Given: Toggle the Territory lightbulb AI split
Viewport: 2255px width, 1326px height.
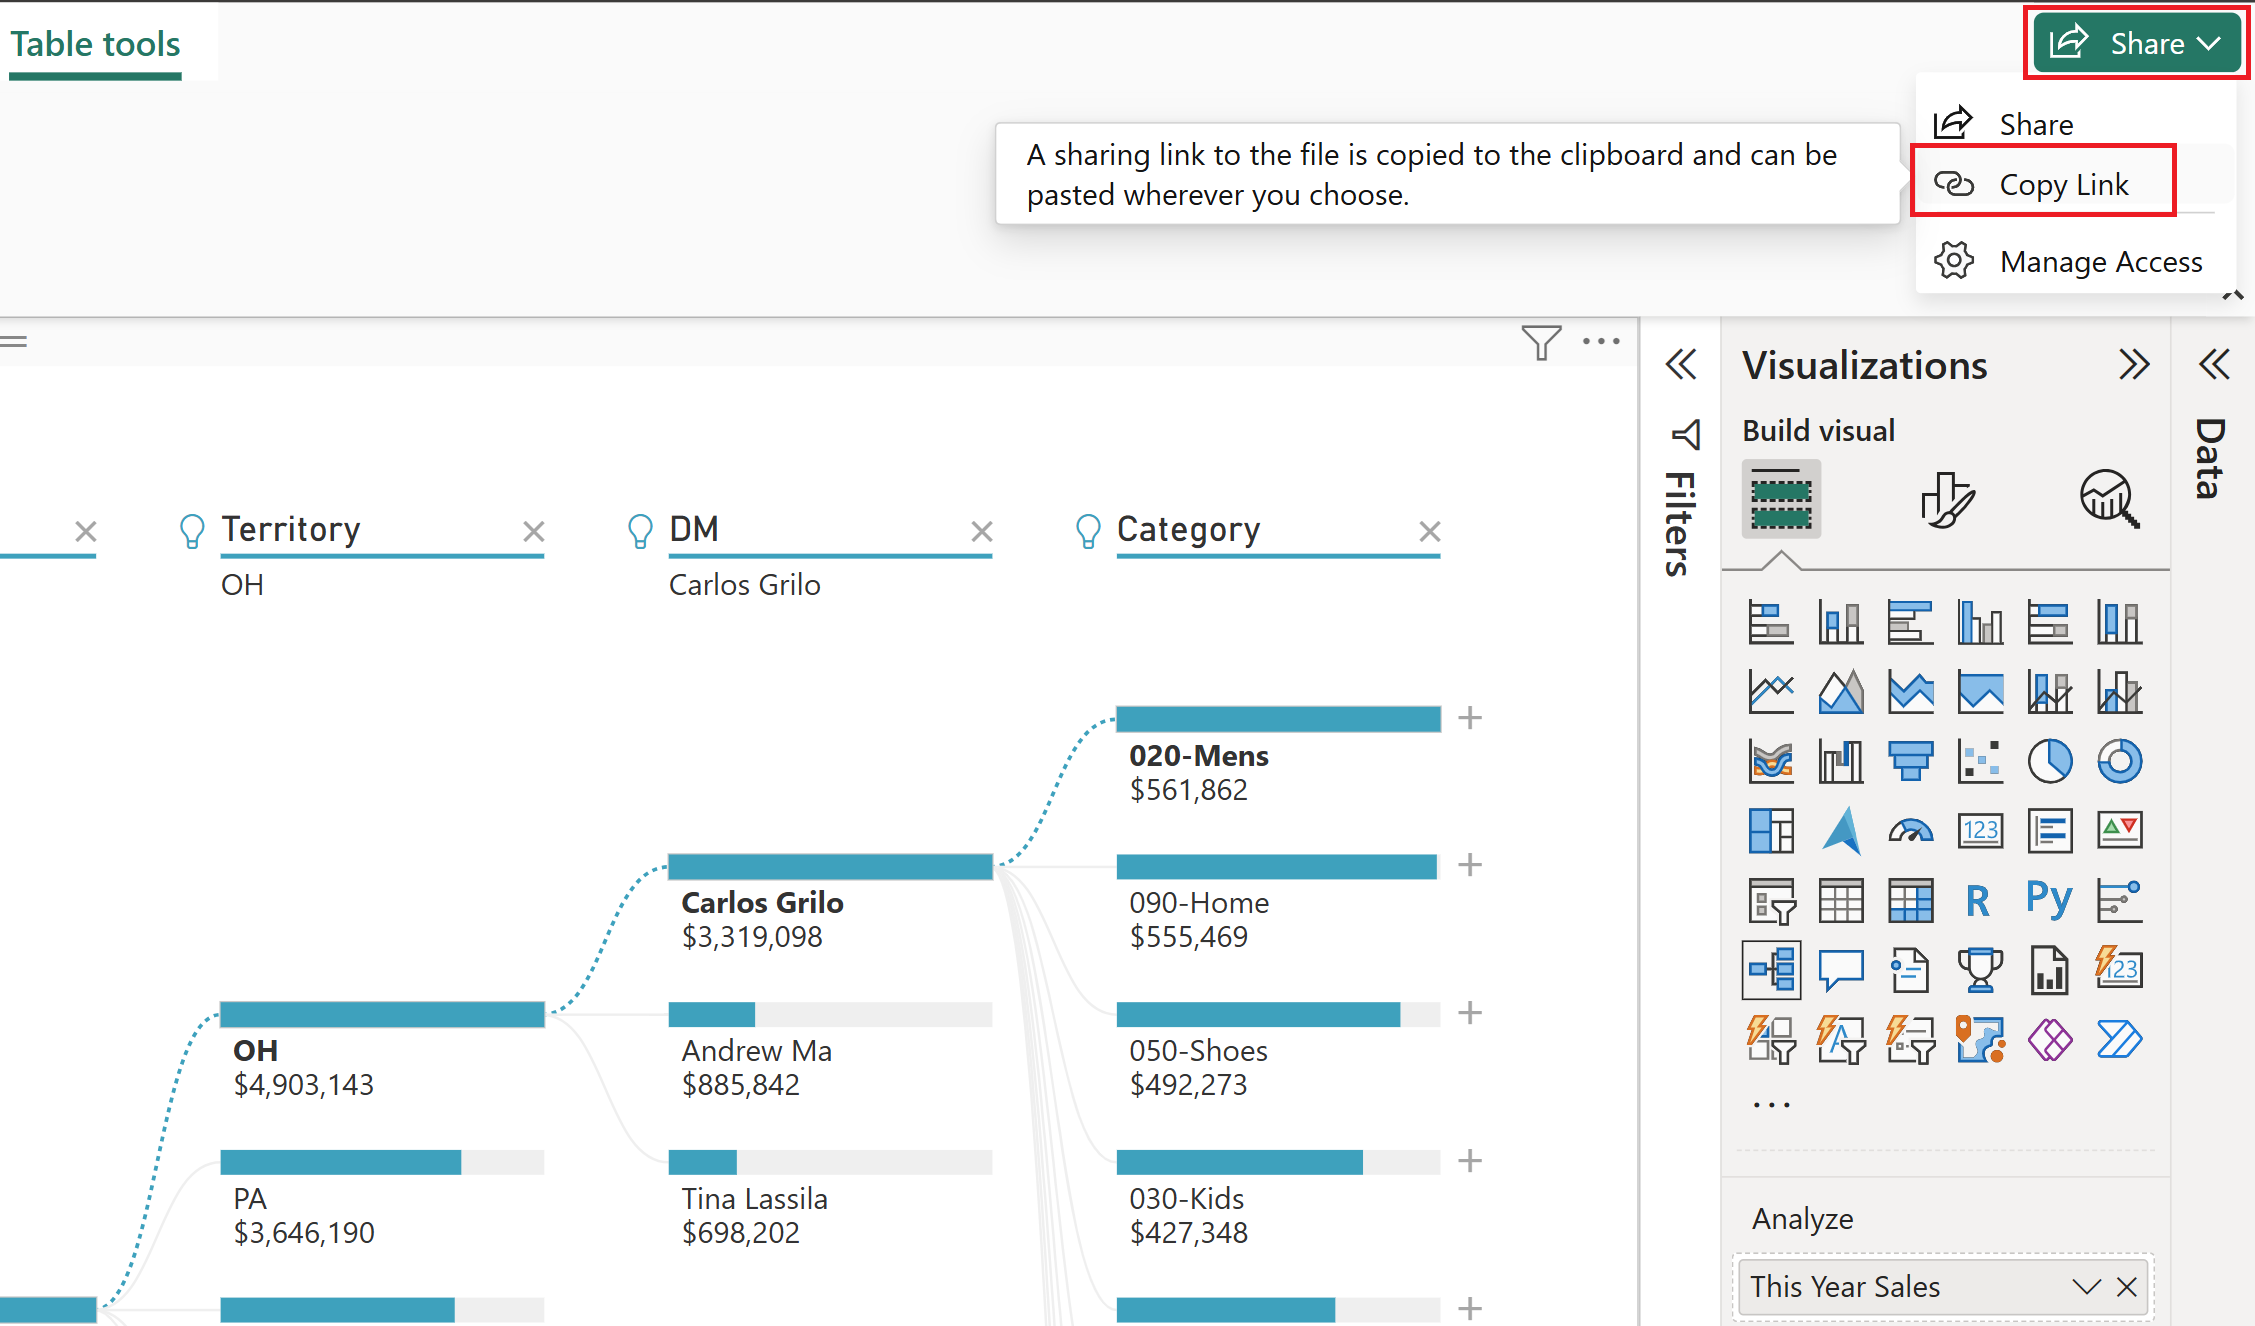Looking at the screenshot, I should (192, 530).
